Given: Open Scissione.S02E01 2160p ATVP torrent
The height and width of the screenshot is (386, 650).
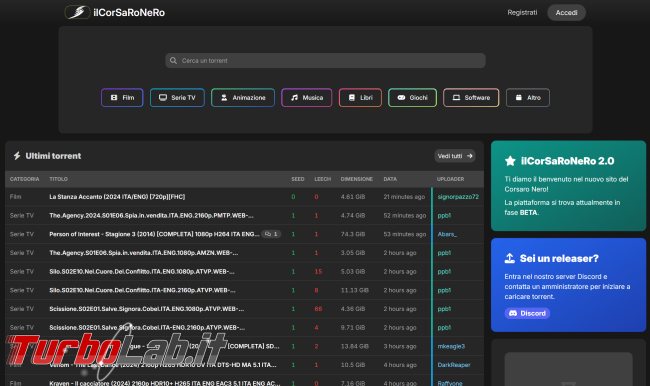Looking at the screenshot, I should click(147, 328).
